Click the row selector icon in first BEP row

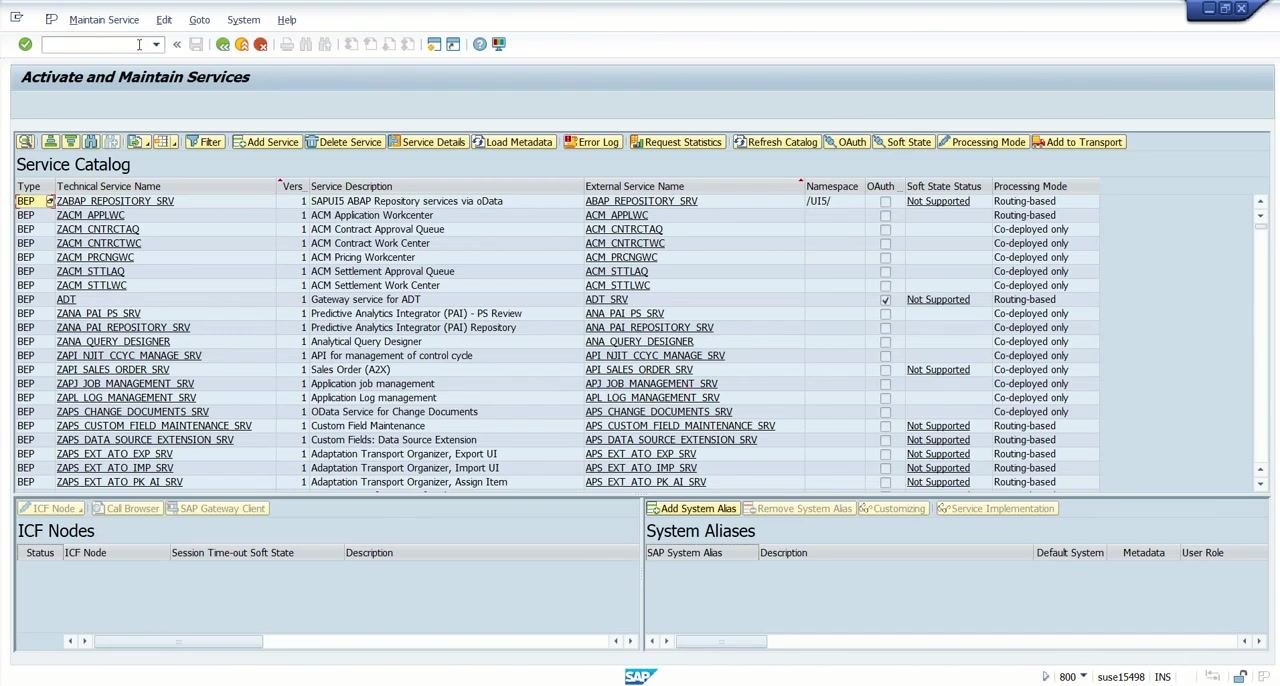click(49, 201)
